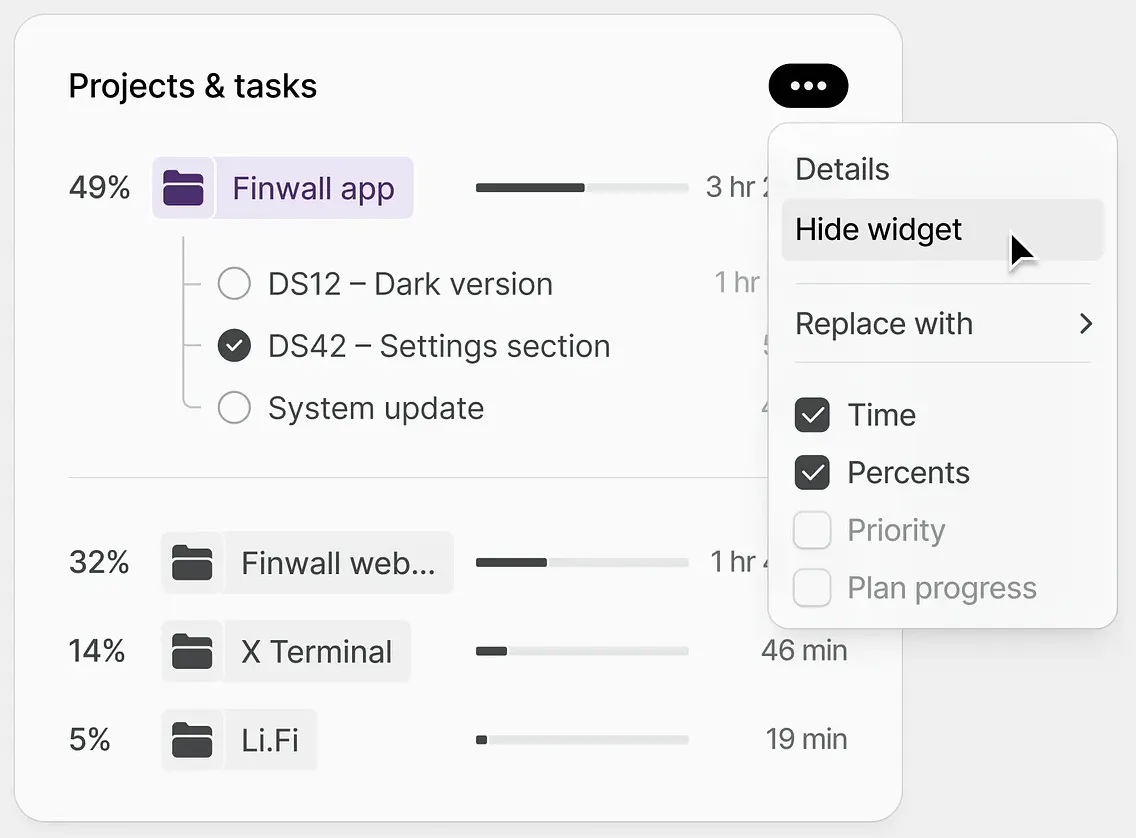Enable the Priority checkbox
The image size is (1136, 838).
811,530
